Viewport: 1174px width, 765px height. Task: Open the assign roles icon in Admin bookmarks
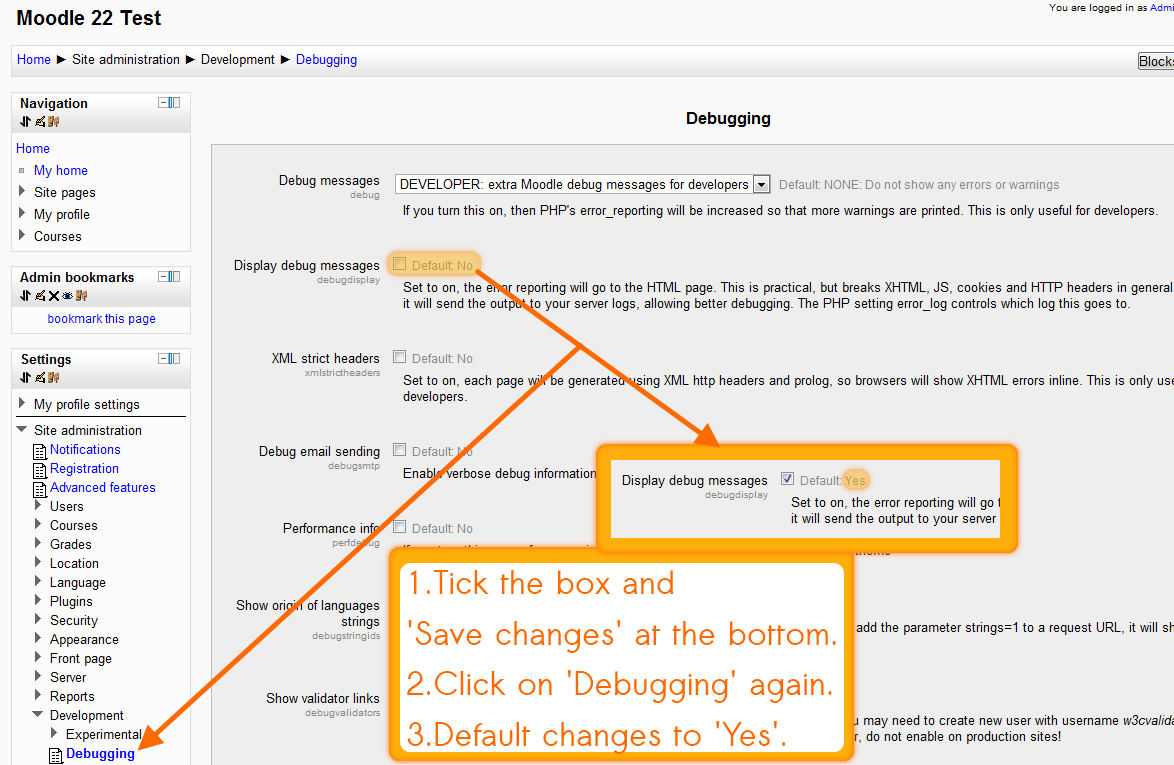(82, 296)
